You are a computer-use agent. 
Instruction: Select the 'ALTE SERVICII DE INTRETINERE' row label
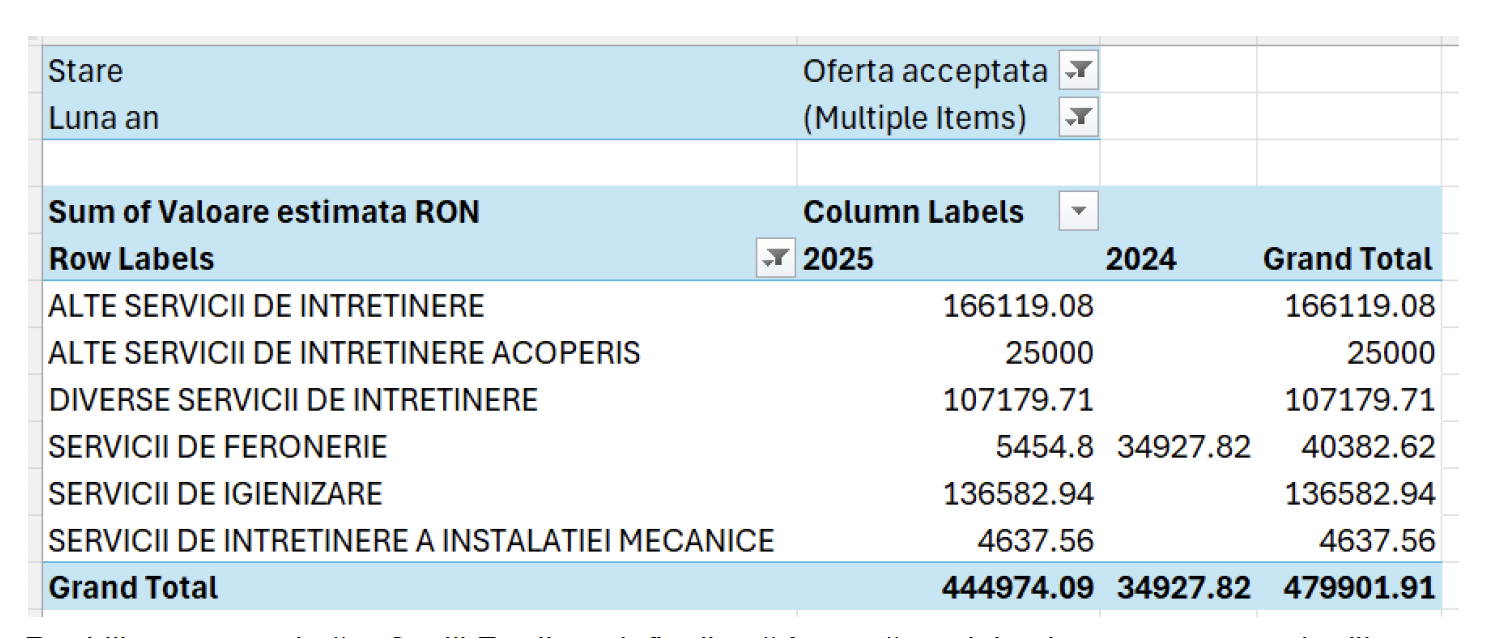point(266,306)
